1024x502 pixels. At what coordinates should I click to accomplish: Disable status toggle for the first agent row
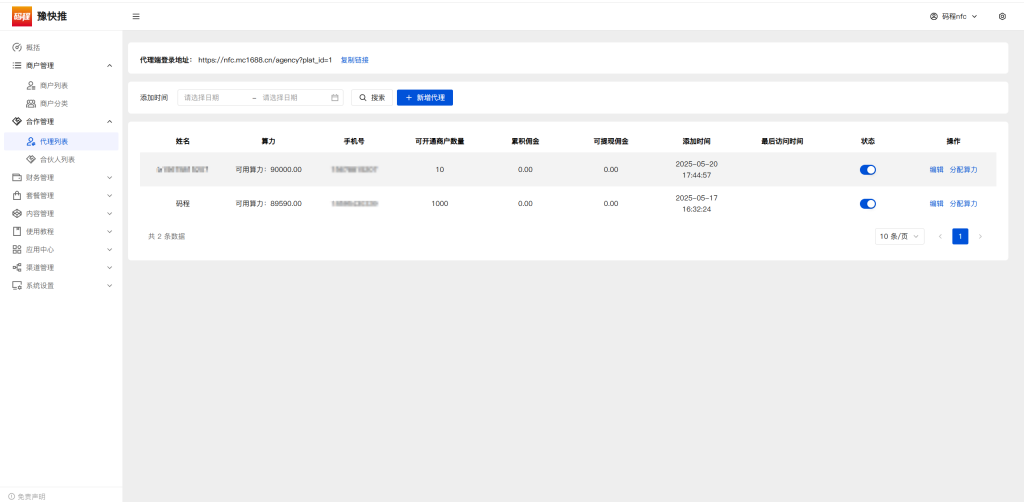(867, 170)
